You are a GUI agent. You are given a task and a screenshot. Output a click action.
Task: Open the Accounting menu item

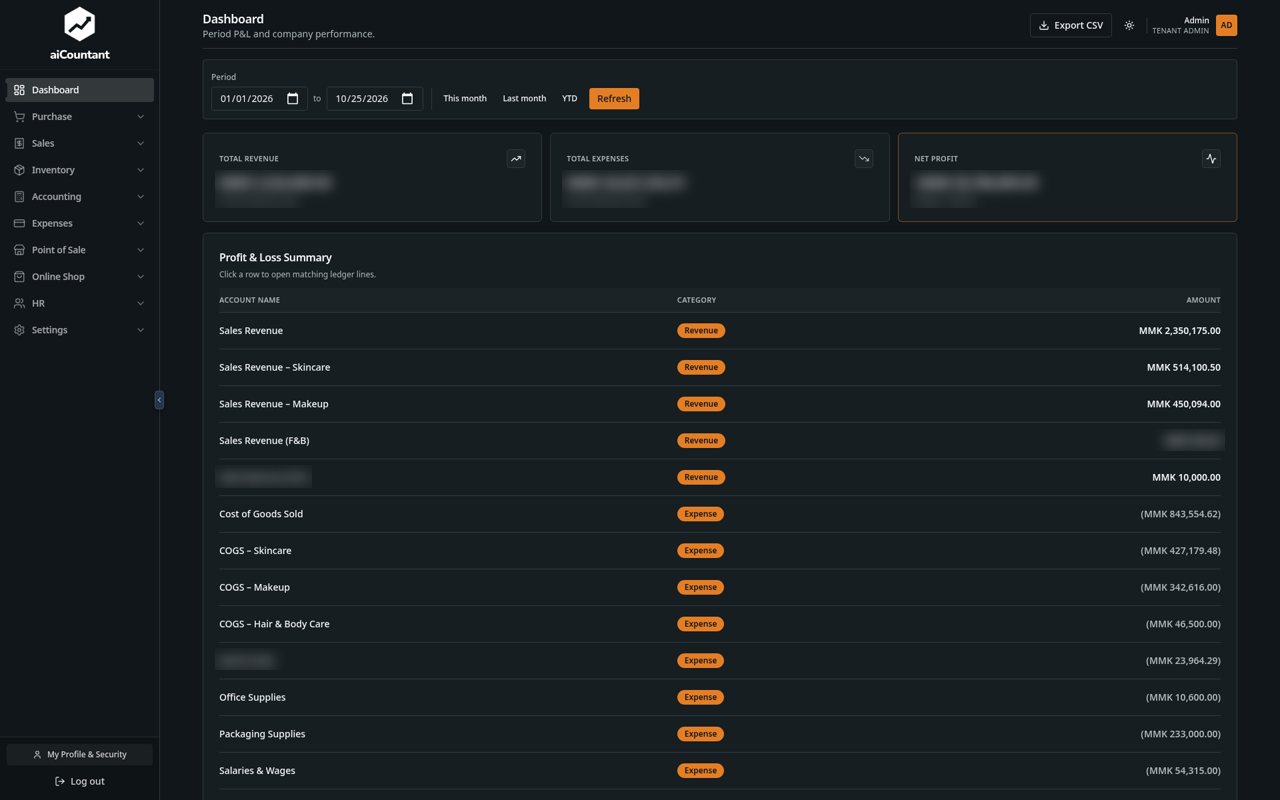pos(80,197)
